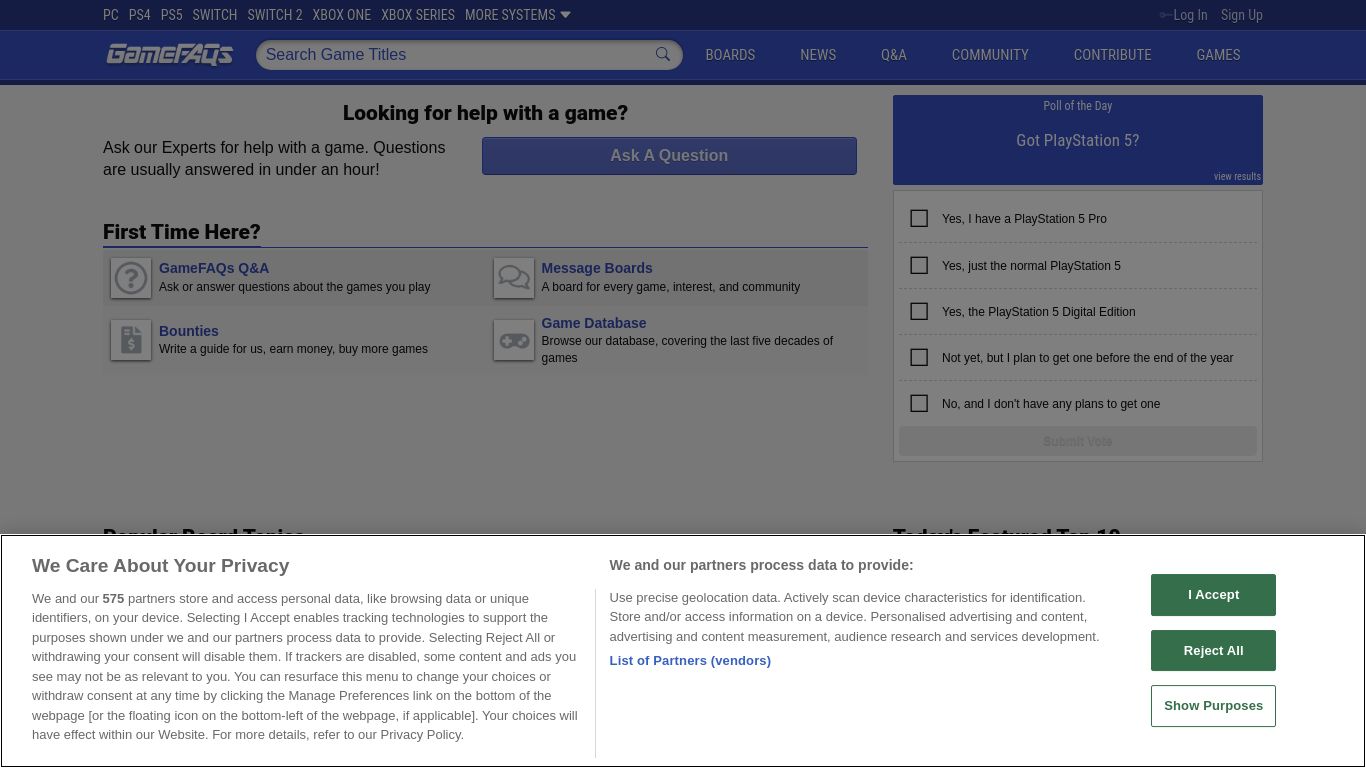This screenshot has width=1366, height=768.
Task: Open the GameFAQs Q&A link
Action: coord(214,268)
